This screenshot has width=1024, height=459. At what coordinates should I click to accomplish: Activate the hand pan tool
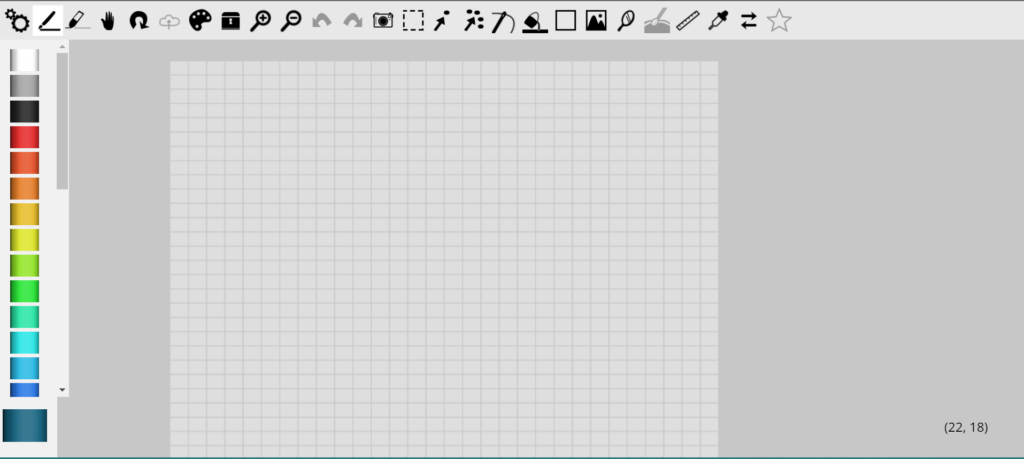pos(108,21)
